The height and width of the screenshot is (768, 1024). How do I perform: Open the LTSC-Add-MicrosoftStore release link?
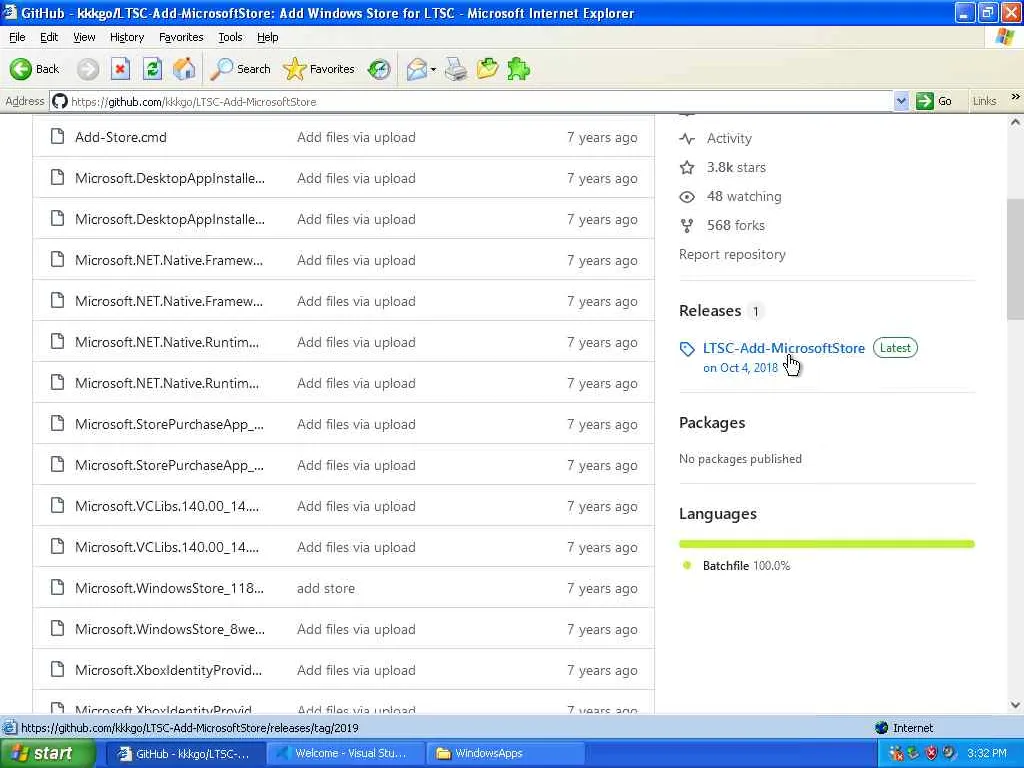784,348
